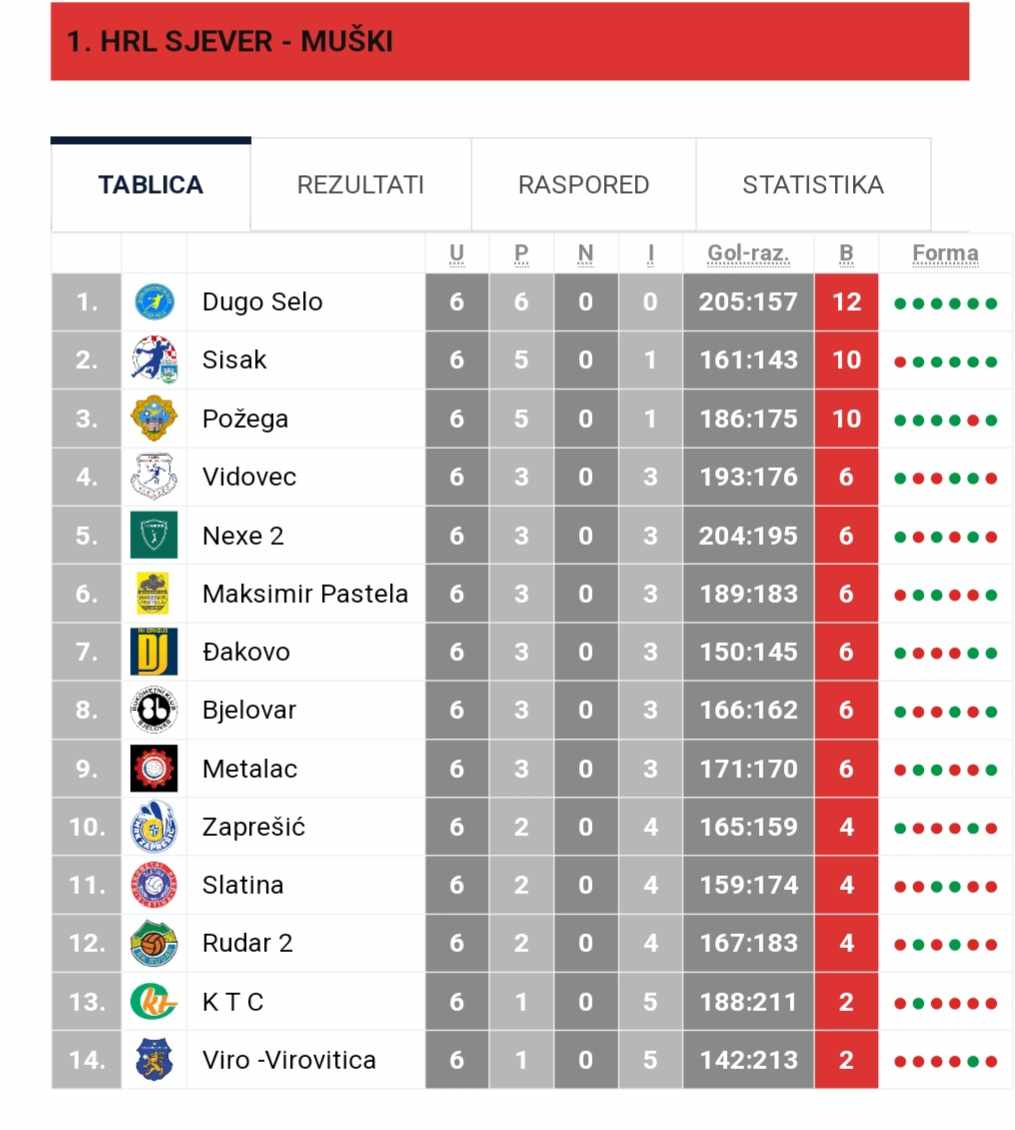The height and width of the screenshot is (1130, 1015).
Task: Click the Zaprešić team name
Action: tap(253, 827)
